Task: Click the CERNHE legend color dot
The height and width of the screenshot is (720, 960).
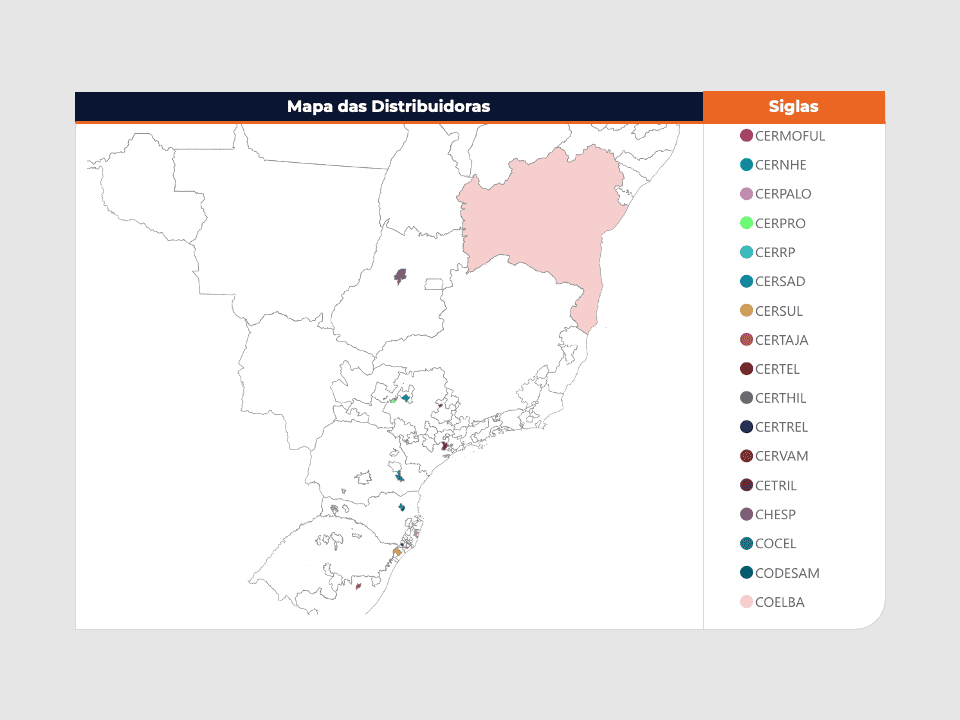Action: pyautogui.click(x=746, y=165)
